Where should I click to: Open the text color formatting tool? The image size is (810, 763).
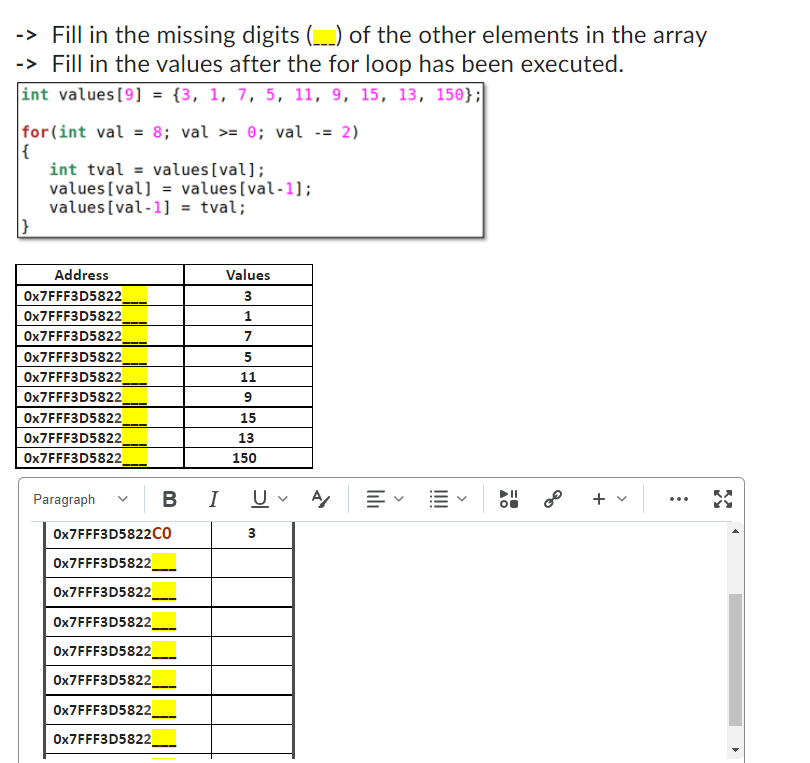[x=321, y=499]
